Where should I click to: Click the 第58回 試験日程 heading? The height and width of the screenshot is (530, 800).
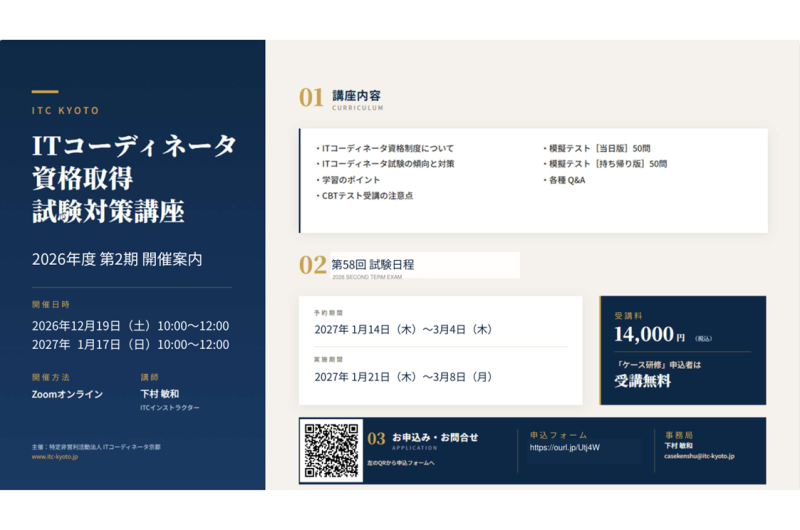point(373,264)
